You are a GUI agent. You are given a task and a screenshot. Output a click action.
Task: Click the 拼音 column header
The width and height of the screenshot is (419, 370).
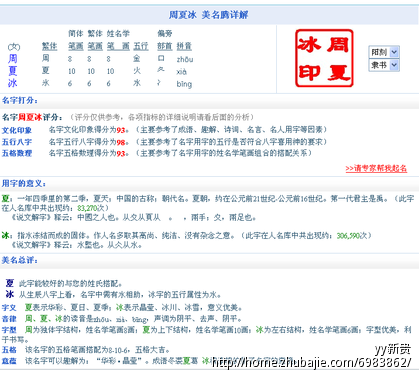tap(184, 46)
